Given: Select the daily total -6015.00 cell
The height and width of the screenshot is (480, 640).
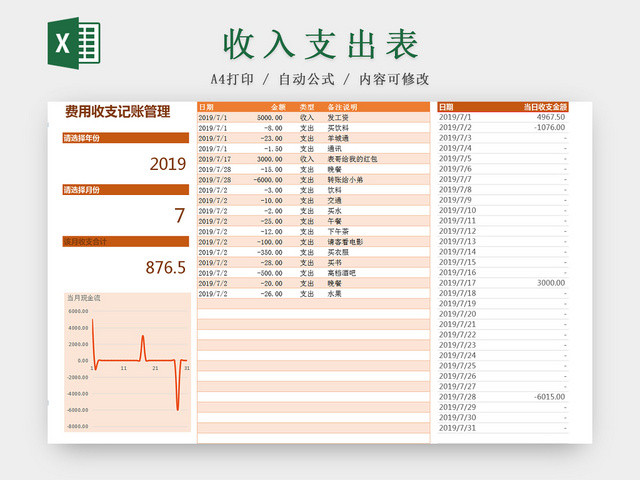Looking at the screenshot, I should (x=549, y=397).
